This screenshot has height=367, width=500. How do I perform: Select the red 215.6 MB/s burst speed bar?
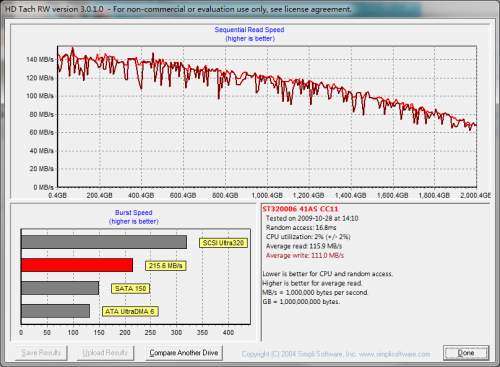point(77,265)
